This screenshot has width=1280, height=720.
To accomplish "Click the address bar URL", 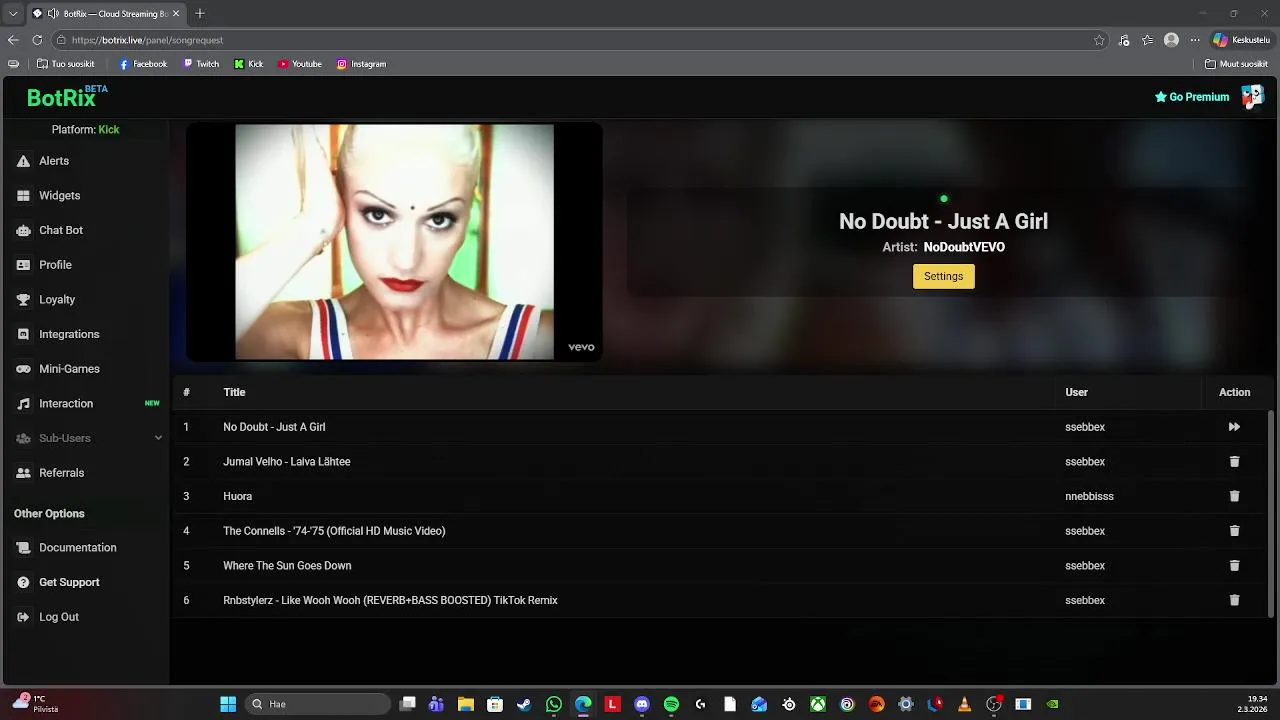I will coord(147,40).
